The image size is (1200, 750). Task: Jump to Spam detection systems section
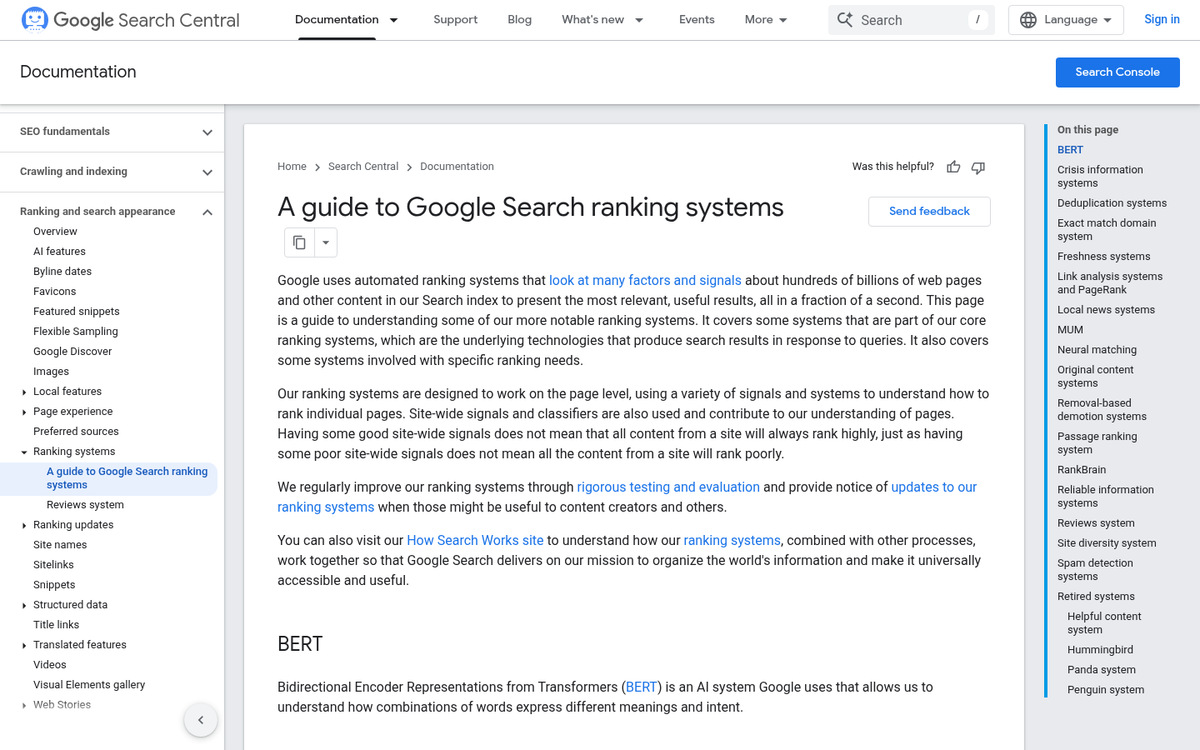click(1095, 570)
